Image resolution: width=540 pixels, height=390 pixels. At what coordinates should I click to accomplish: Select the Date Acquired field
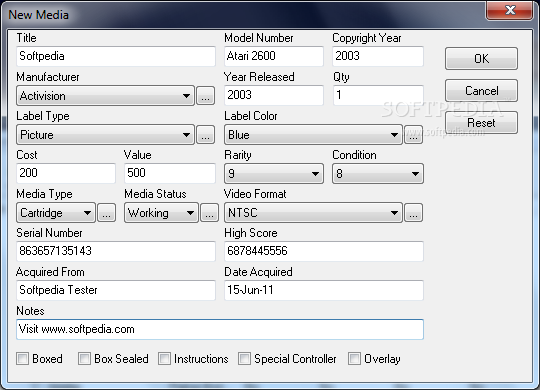pos(324,290)
